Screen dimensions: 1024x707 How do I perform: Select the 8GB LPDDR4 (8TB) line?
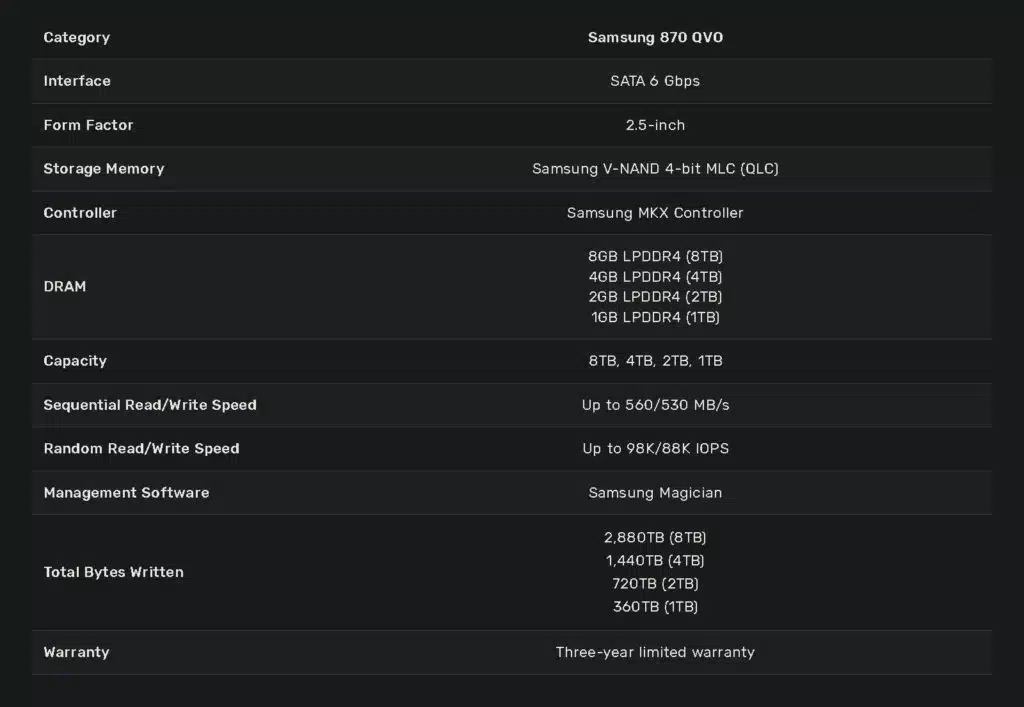pyautogui.click(x=655, y=256)
